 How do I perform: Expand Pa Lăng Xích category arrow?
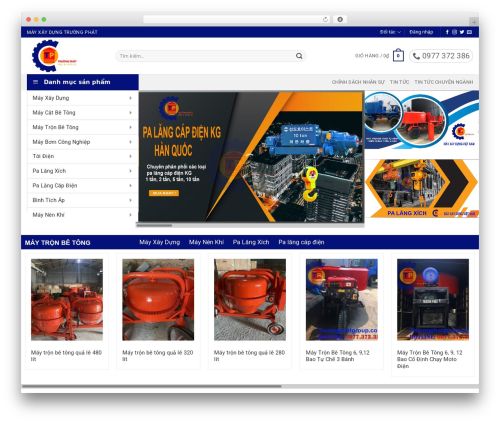130,171
